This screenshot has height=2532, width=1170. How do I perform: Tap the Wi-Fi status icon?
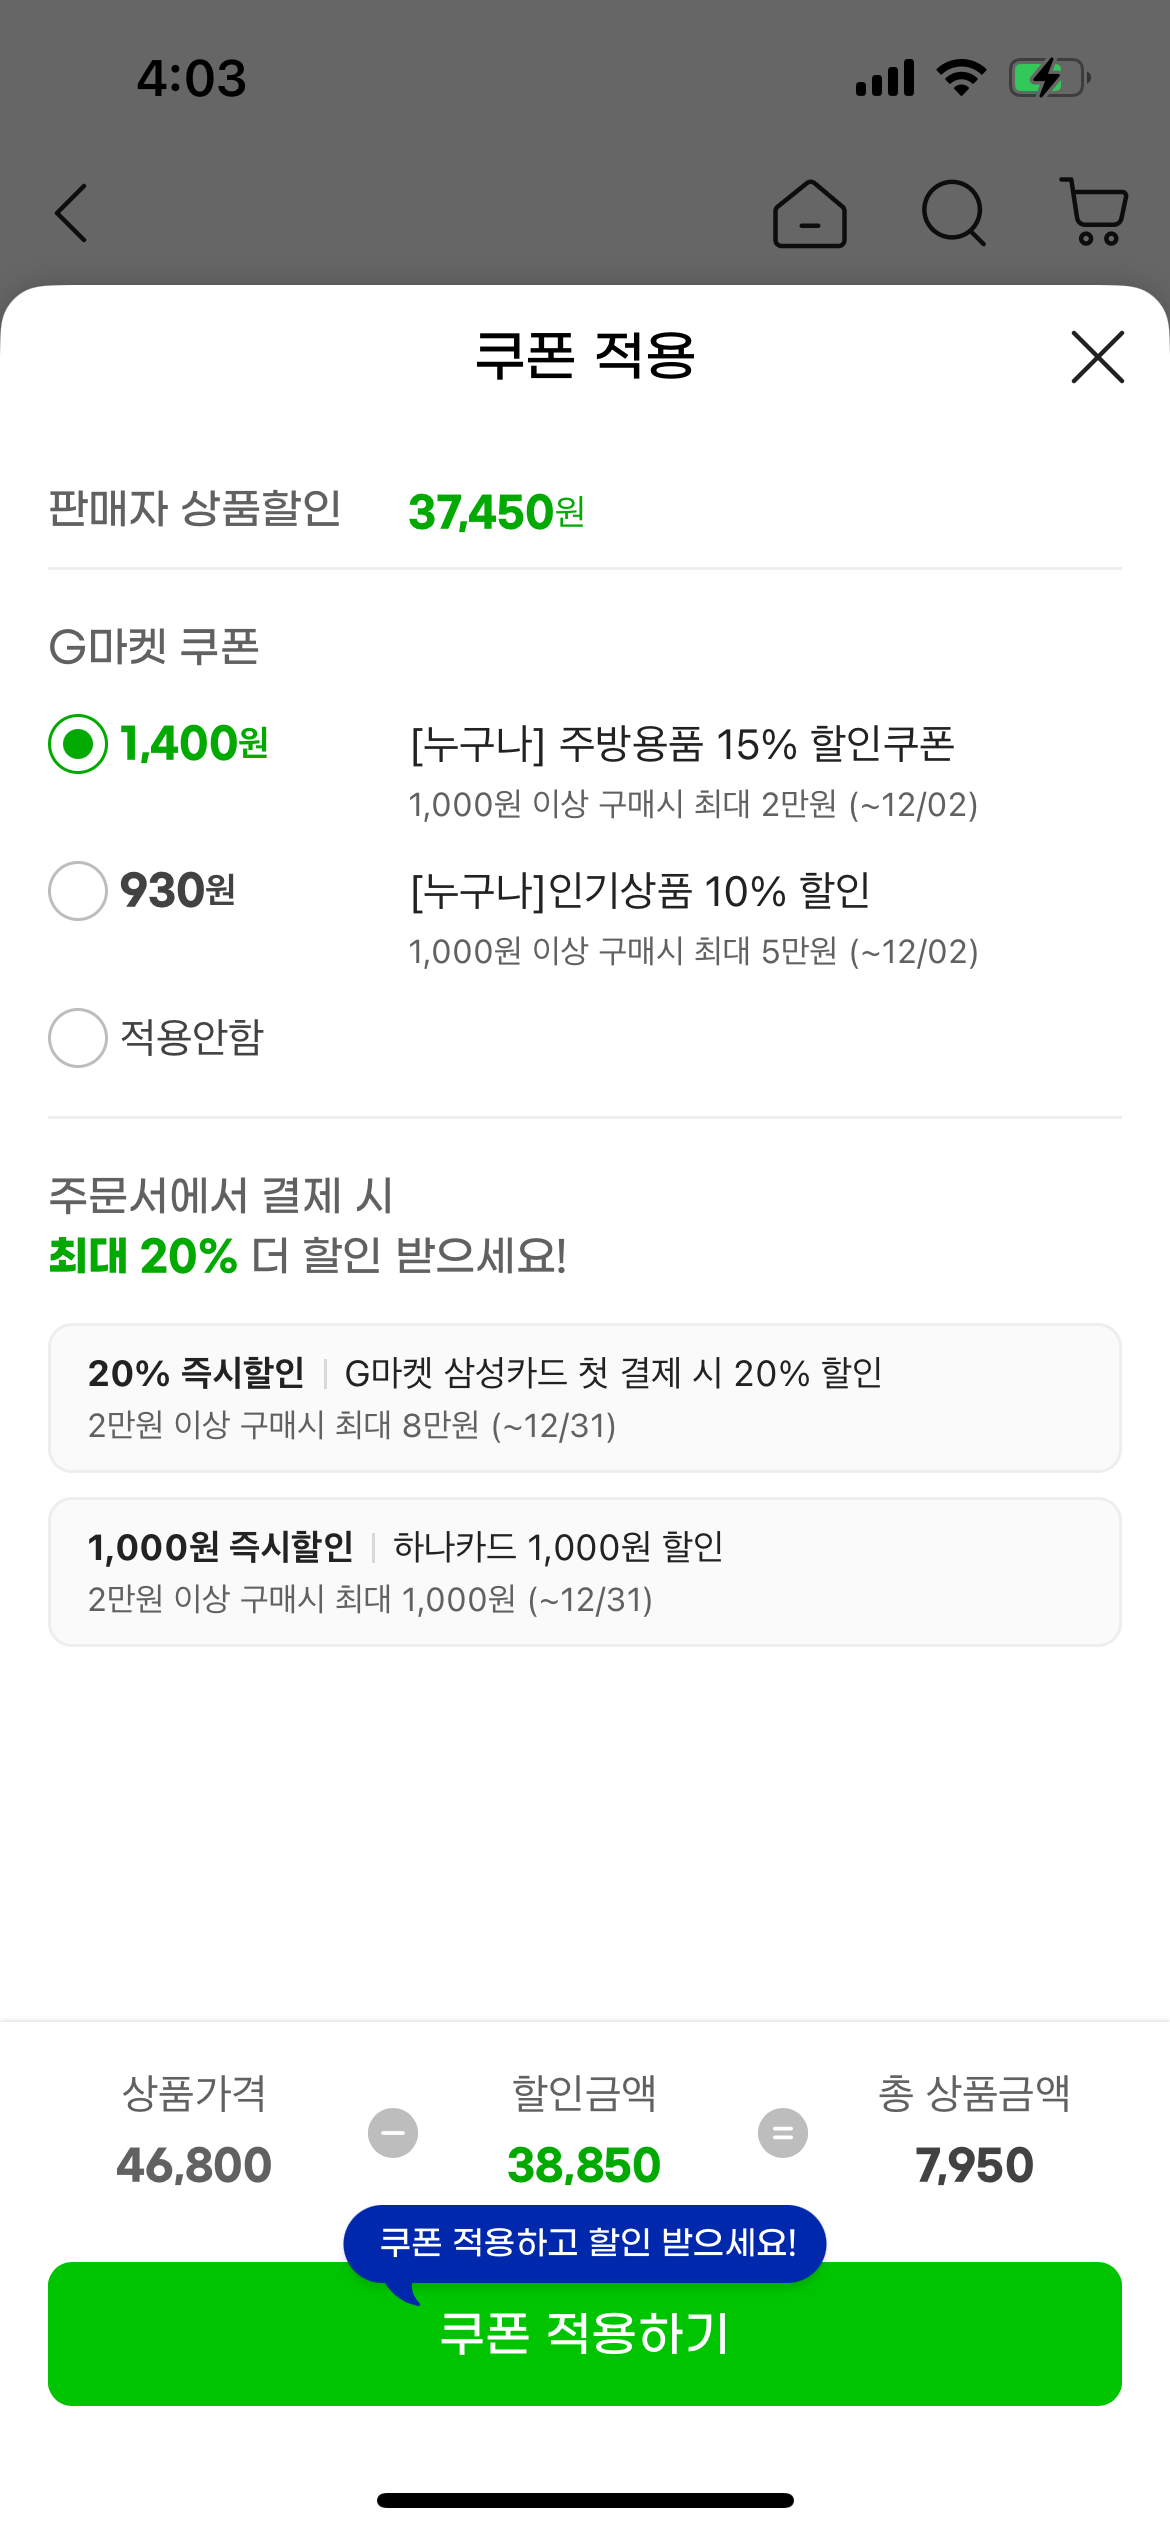(961, 78)
